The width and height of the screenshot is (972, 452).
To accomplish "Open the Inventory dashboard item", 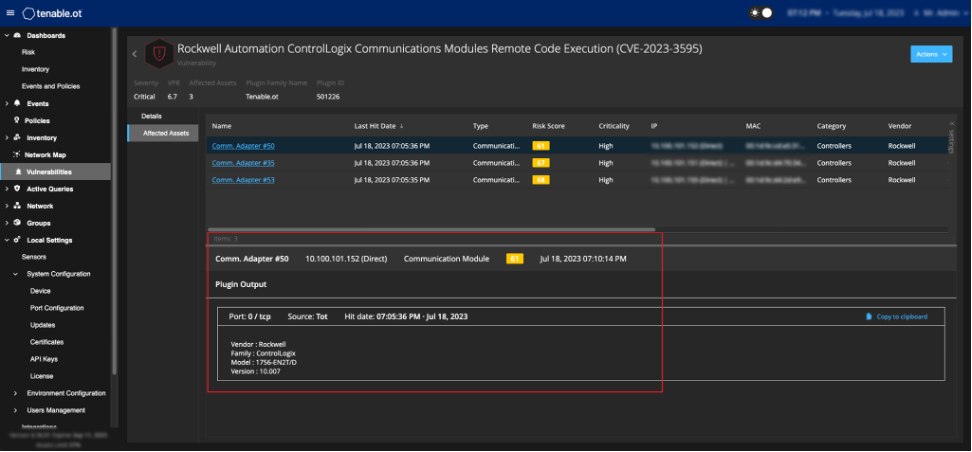I will 35,69.
